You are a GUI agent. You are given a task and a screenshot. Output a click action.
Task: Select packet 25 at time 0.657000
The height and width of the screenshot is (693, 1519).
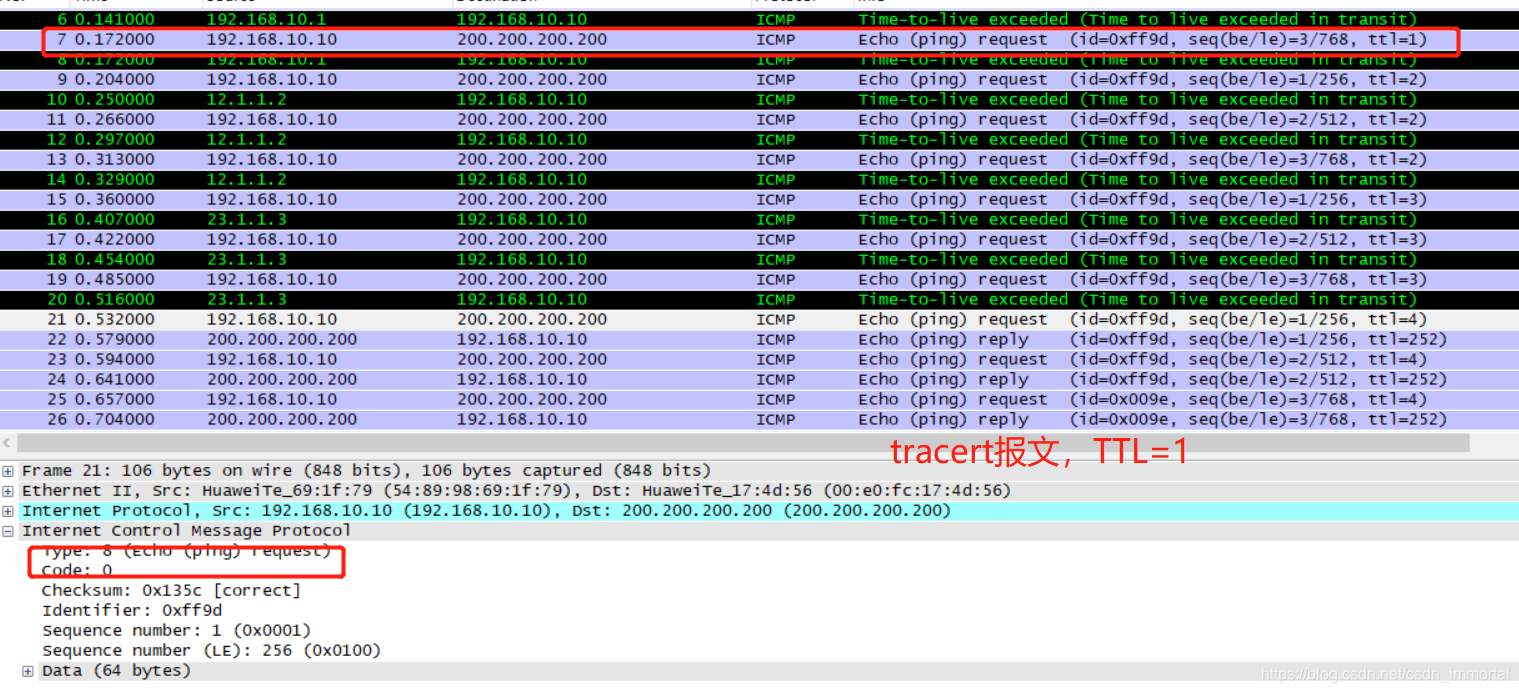(759, 400)
